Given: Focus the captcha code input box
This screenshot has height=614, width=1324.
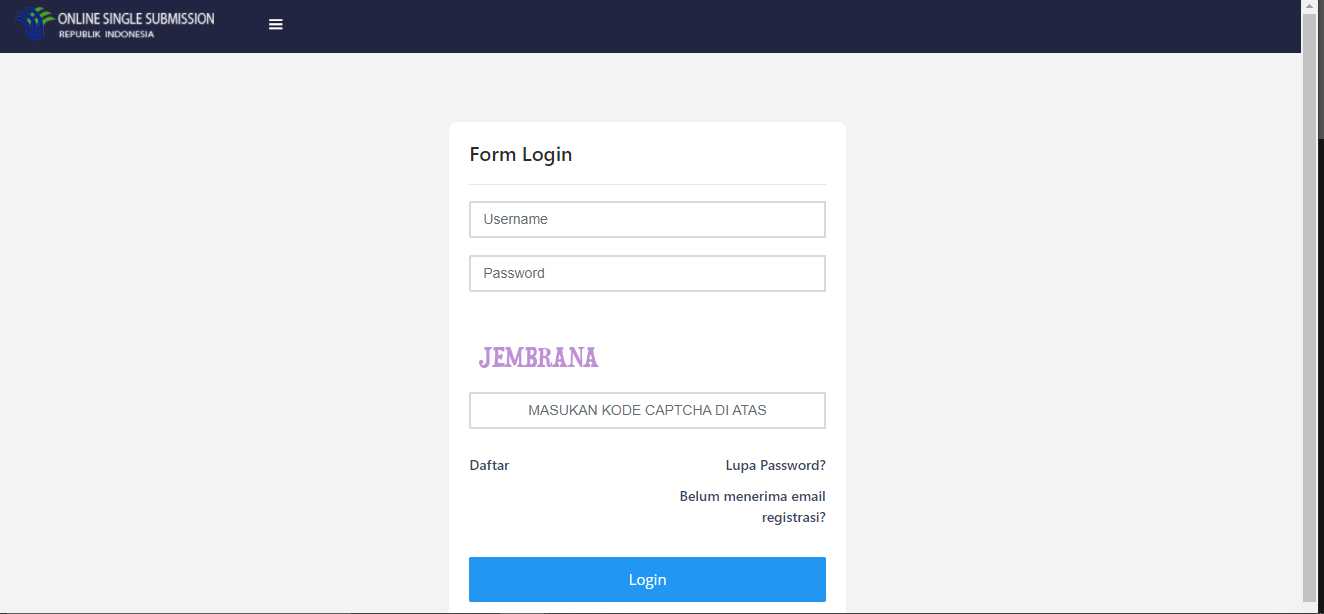Looking at the screenshot, I should pyautogui.click(x=647, y=410).
